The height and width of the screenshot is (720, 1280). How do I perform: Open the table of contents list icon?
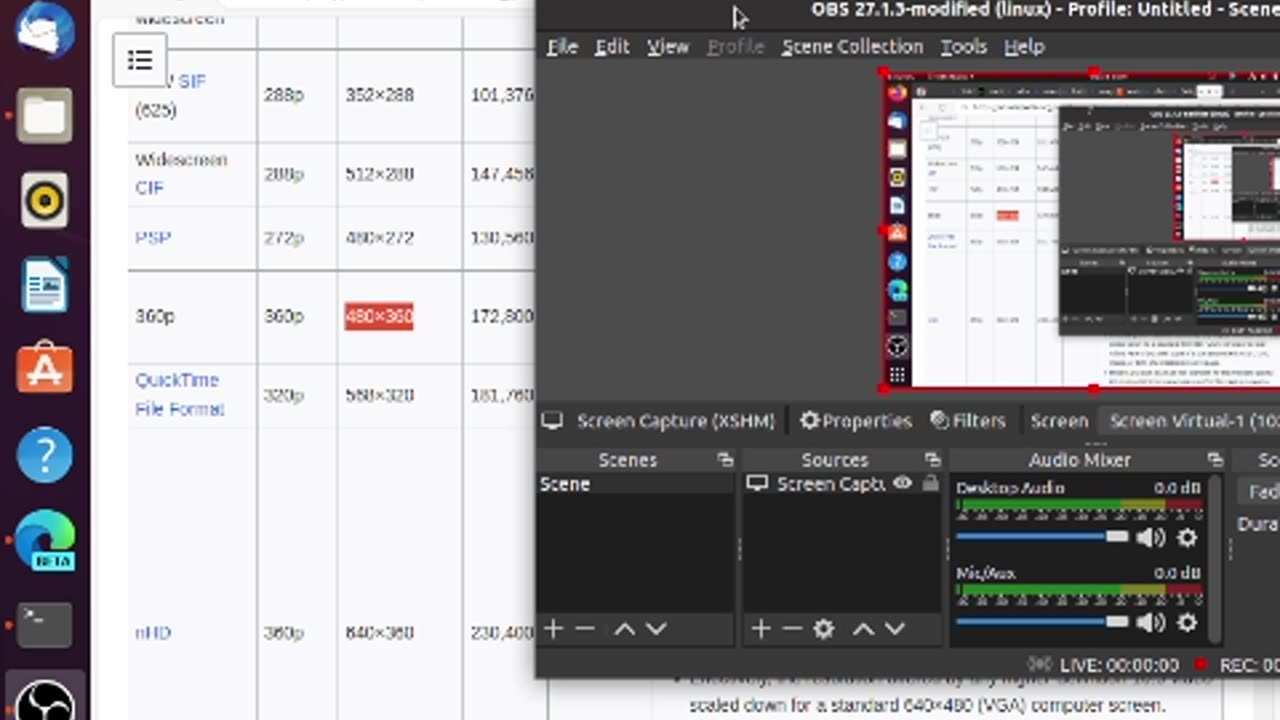(x=140, y=60)
